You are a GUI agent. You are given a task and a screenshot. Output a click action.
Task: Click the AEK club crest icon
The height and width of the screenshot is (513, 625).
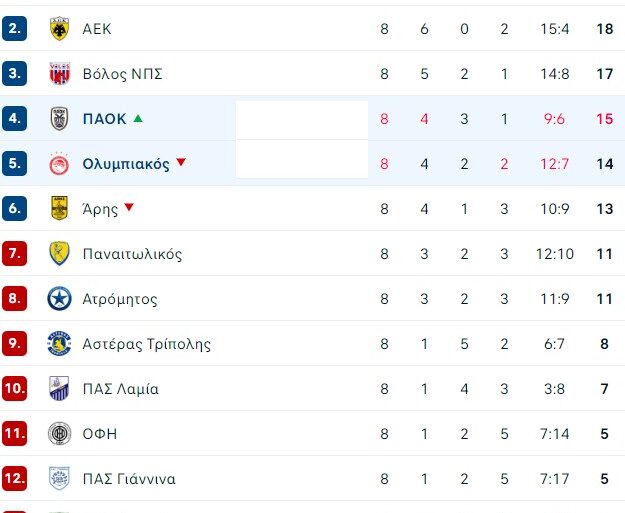[x=60, y=29]
